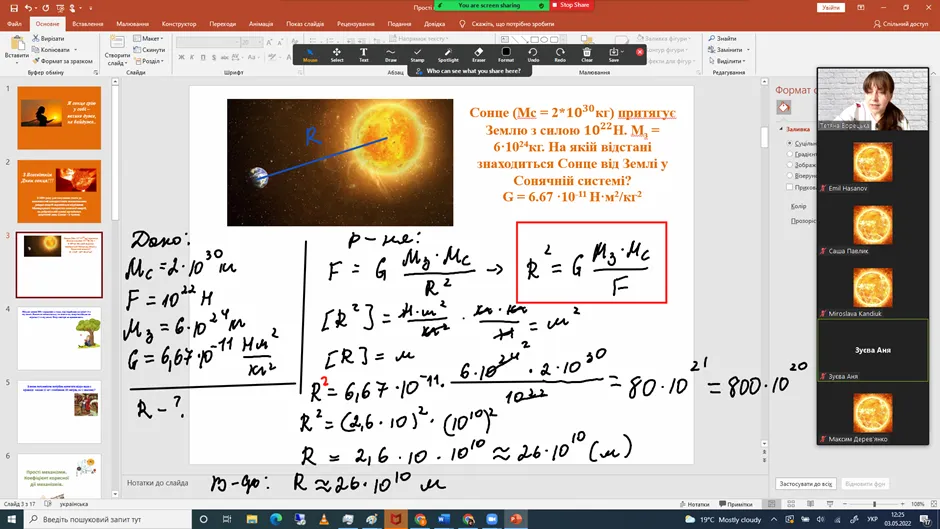Select the solid fill radio button

789,143
